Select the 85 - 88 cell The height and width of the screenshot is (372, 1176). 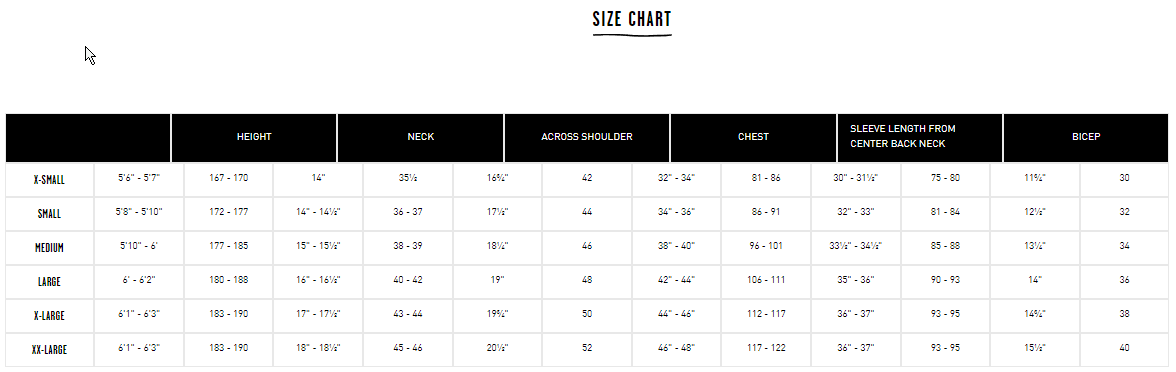[x=945, y=246]
